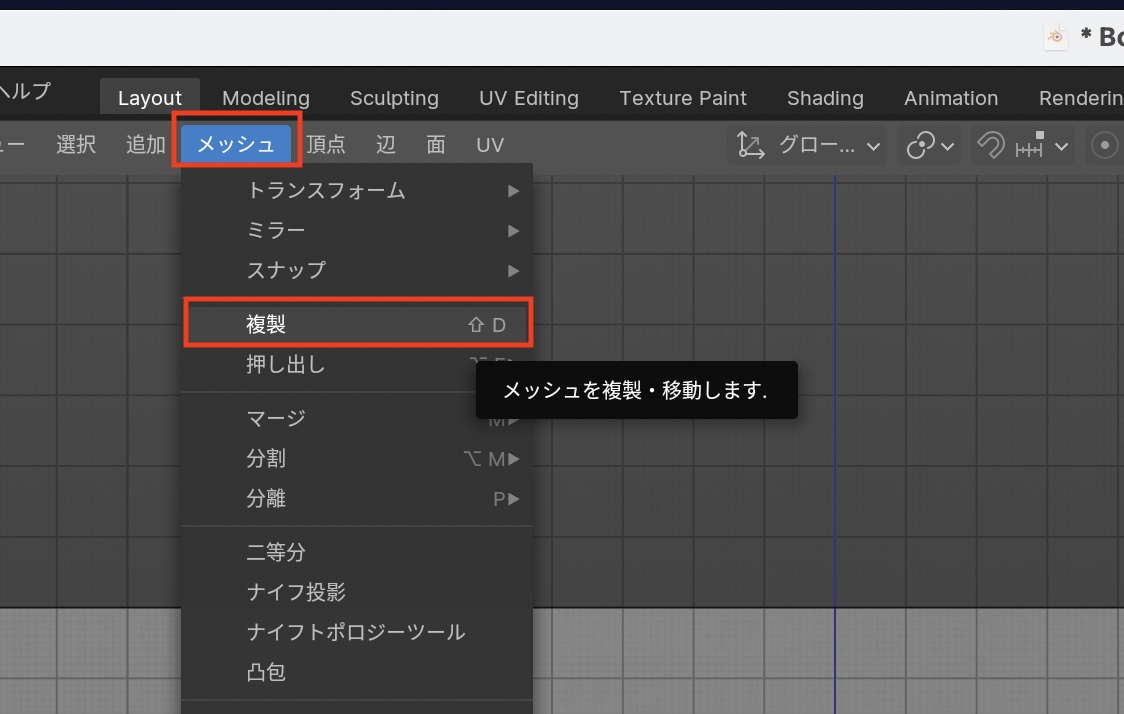Choose 押し出し in the mesh menu

coord(287,365)
